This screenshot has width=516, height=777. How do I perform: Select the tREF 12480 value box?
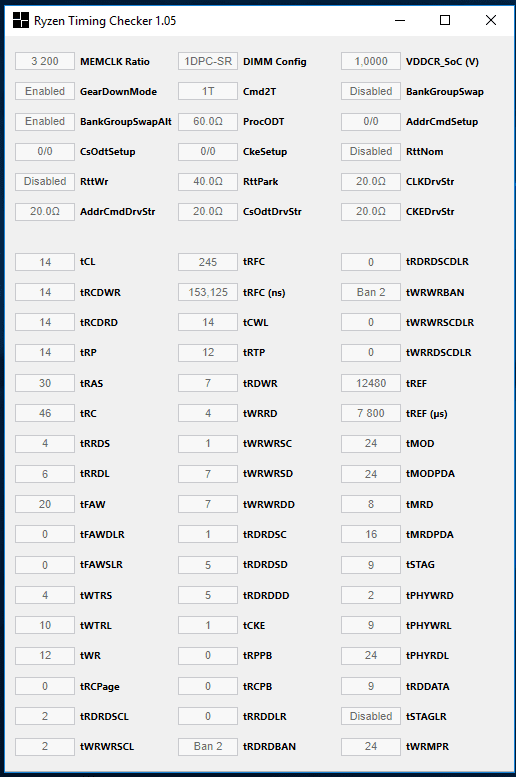coord(371,383)
